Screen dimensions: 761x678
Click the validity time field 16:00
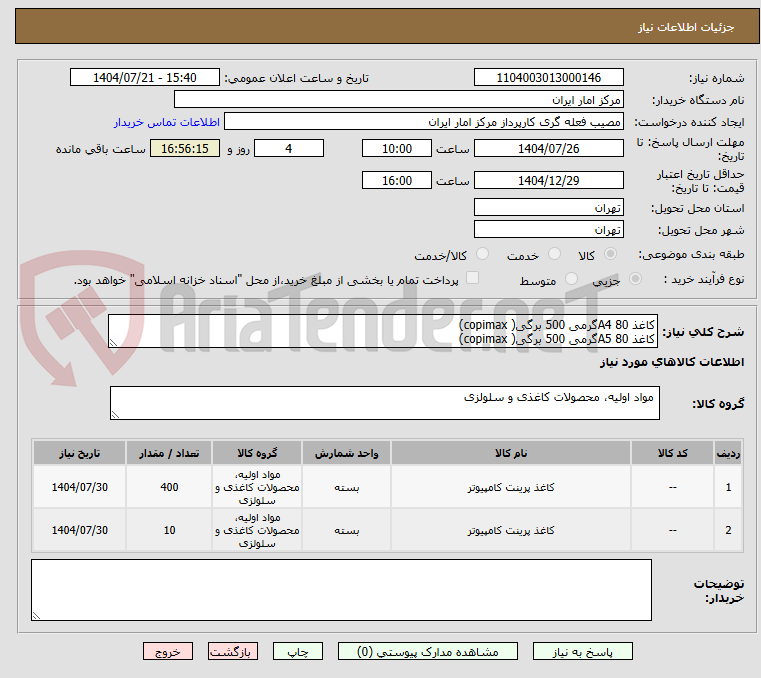tap(397, 181)
